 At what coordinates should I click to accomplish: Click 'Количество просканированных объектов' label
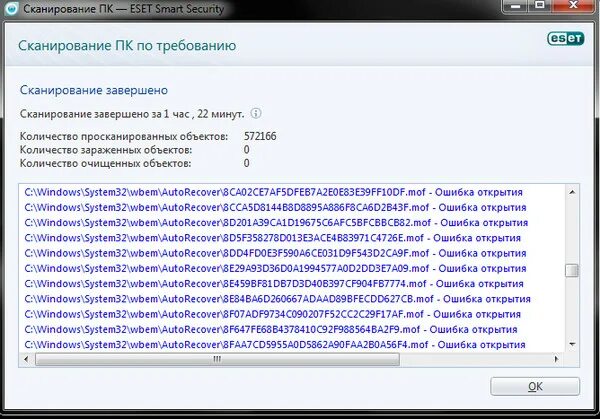124,136
